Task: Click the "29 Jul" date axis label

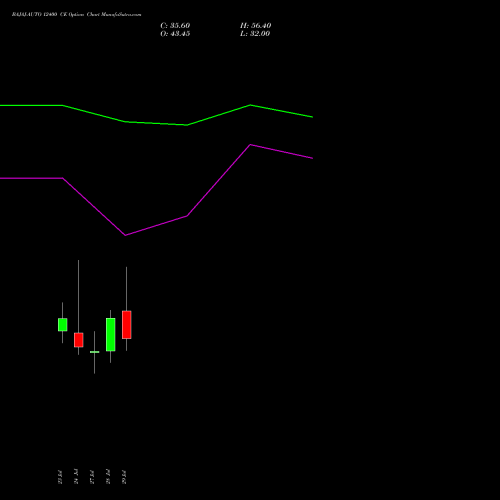Action: pos(124,477)
